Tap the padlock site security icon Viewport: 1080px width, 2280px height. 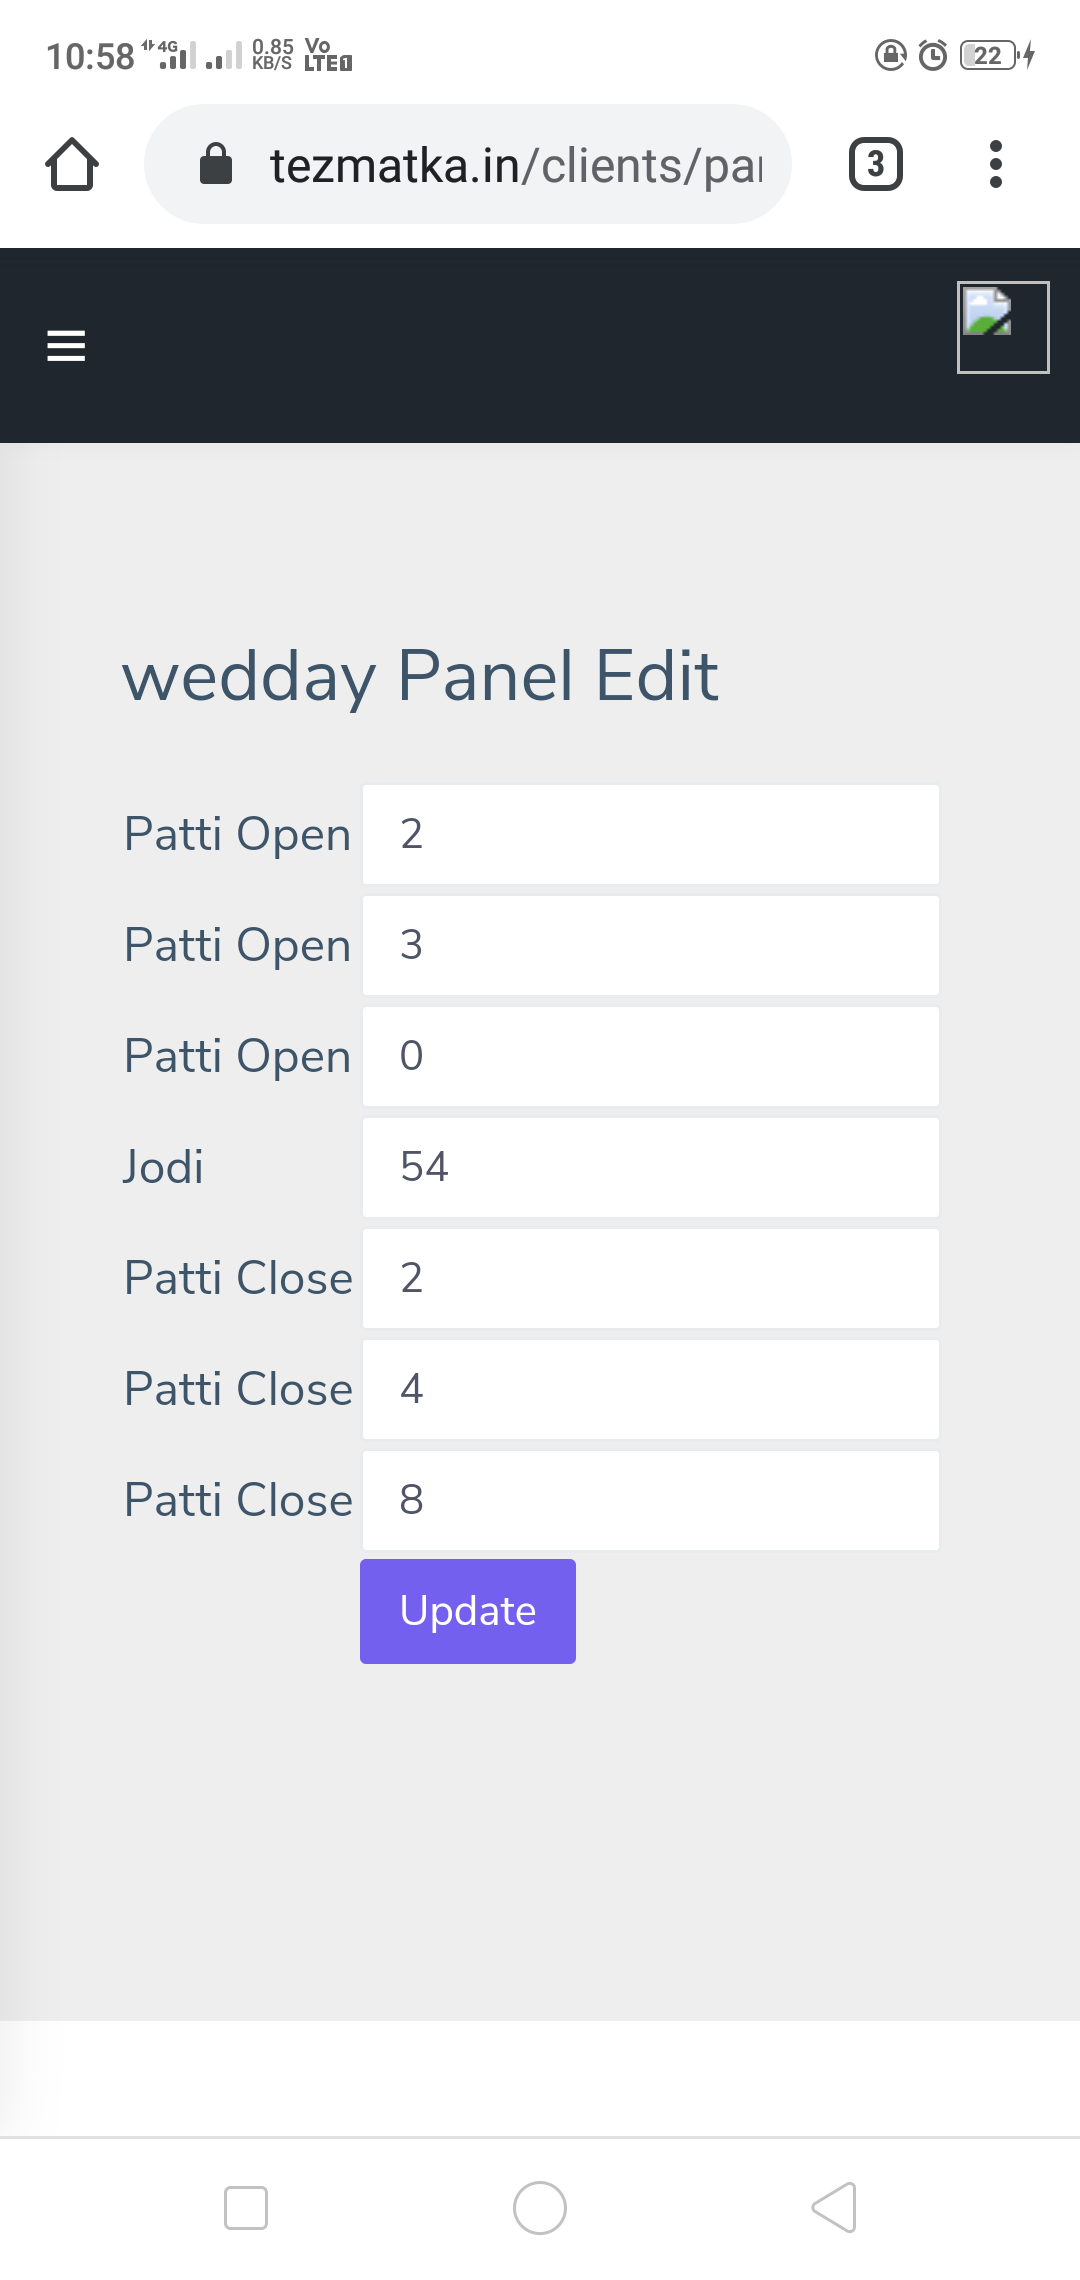(x=216, y=164)
